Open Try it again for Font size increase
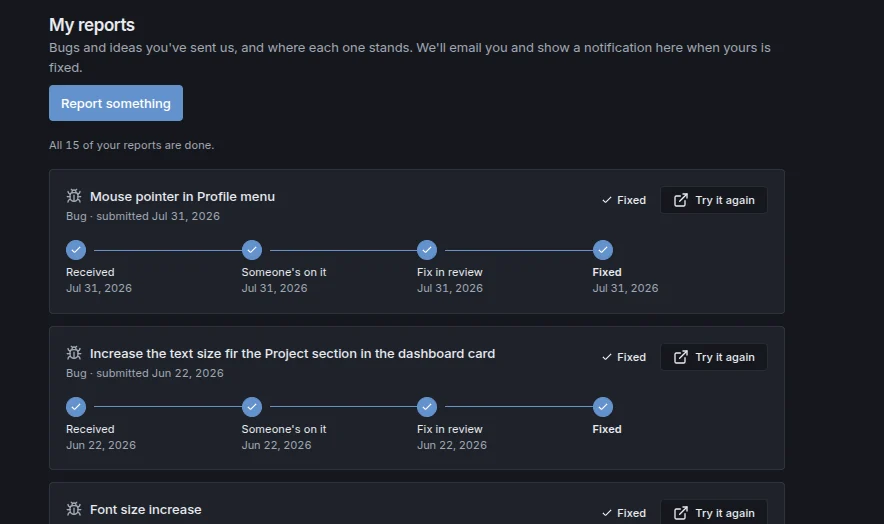Viewport: 884px width, 524px height. coord(714,513)
